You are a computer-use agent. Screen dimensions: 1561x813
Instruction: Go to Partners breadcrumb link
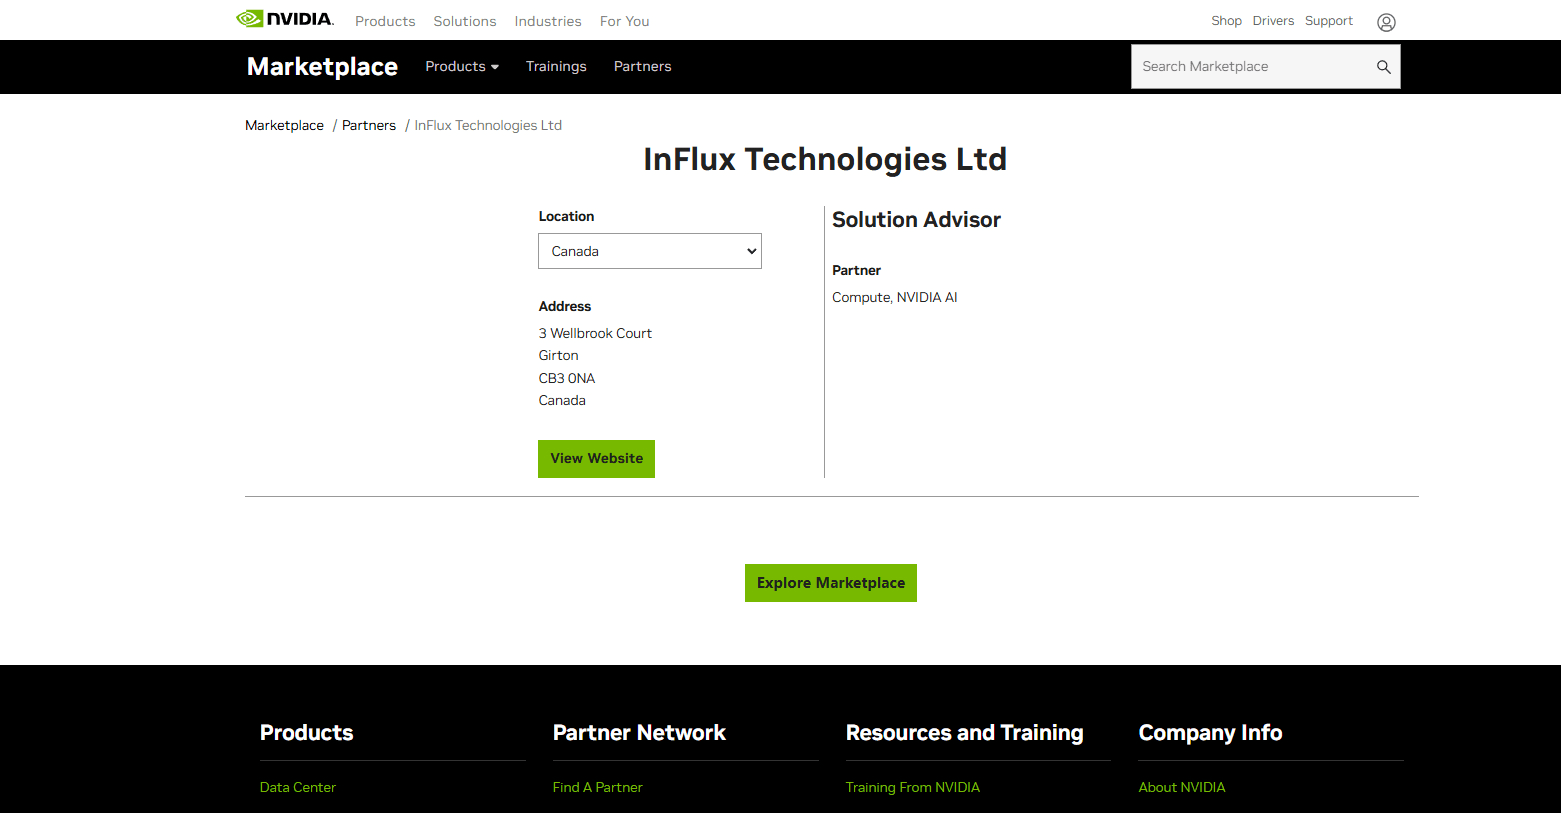coord(369,126)
